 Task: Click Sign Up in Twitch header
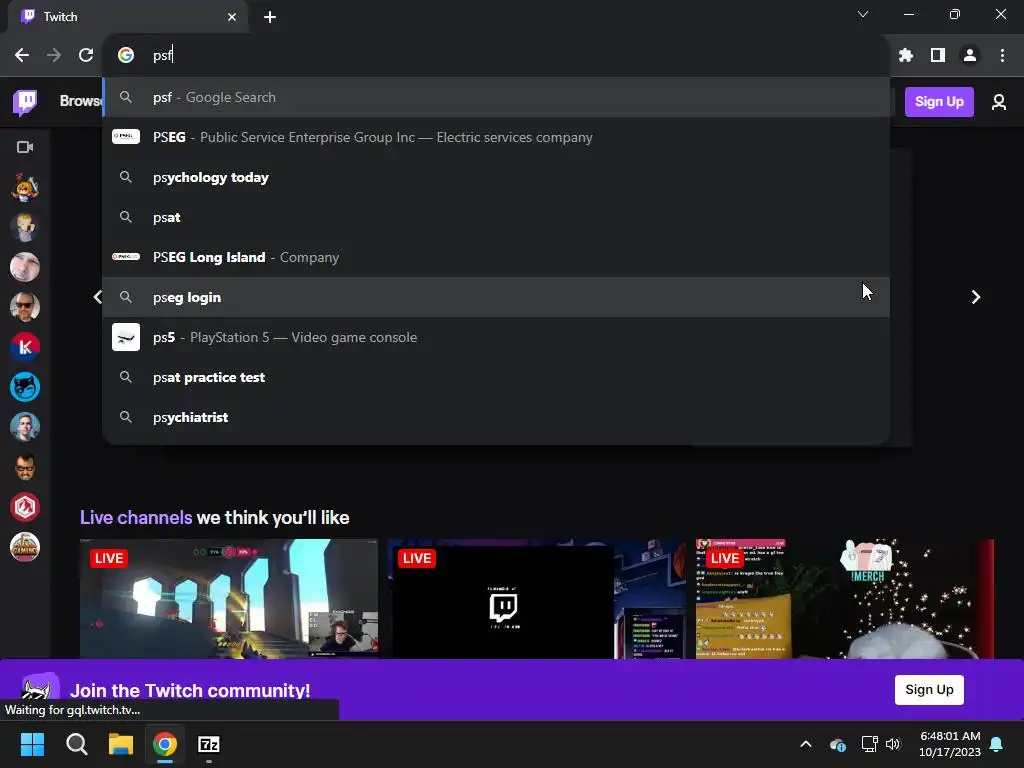point(939,102)
